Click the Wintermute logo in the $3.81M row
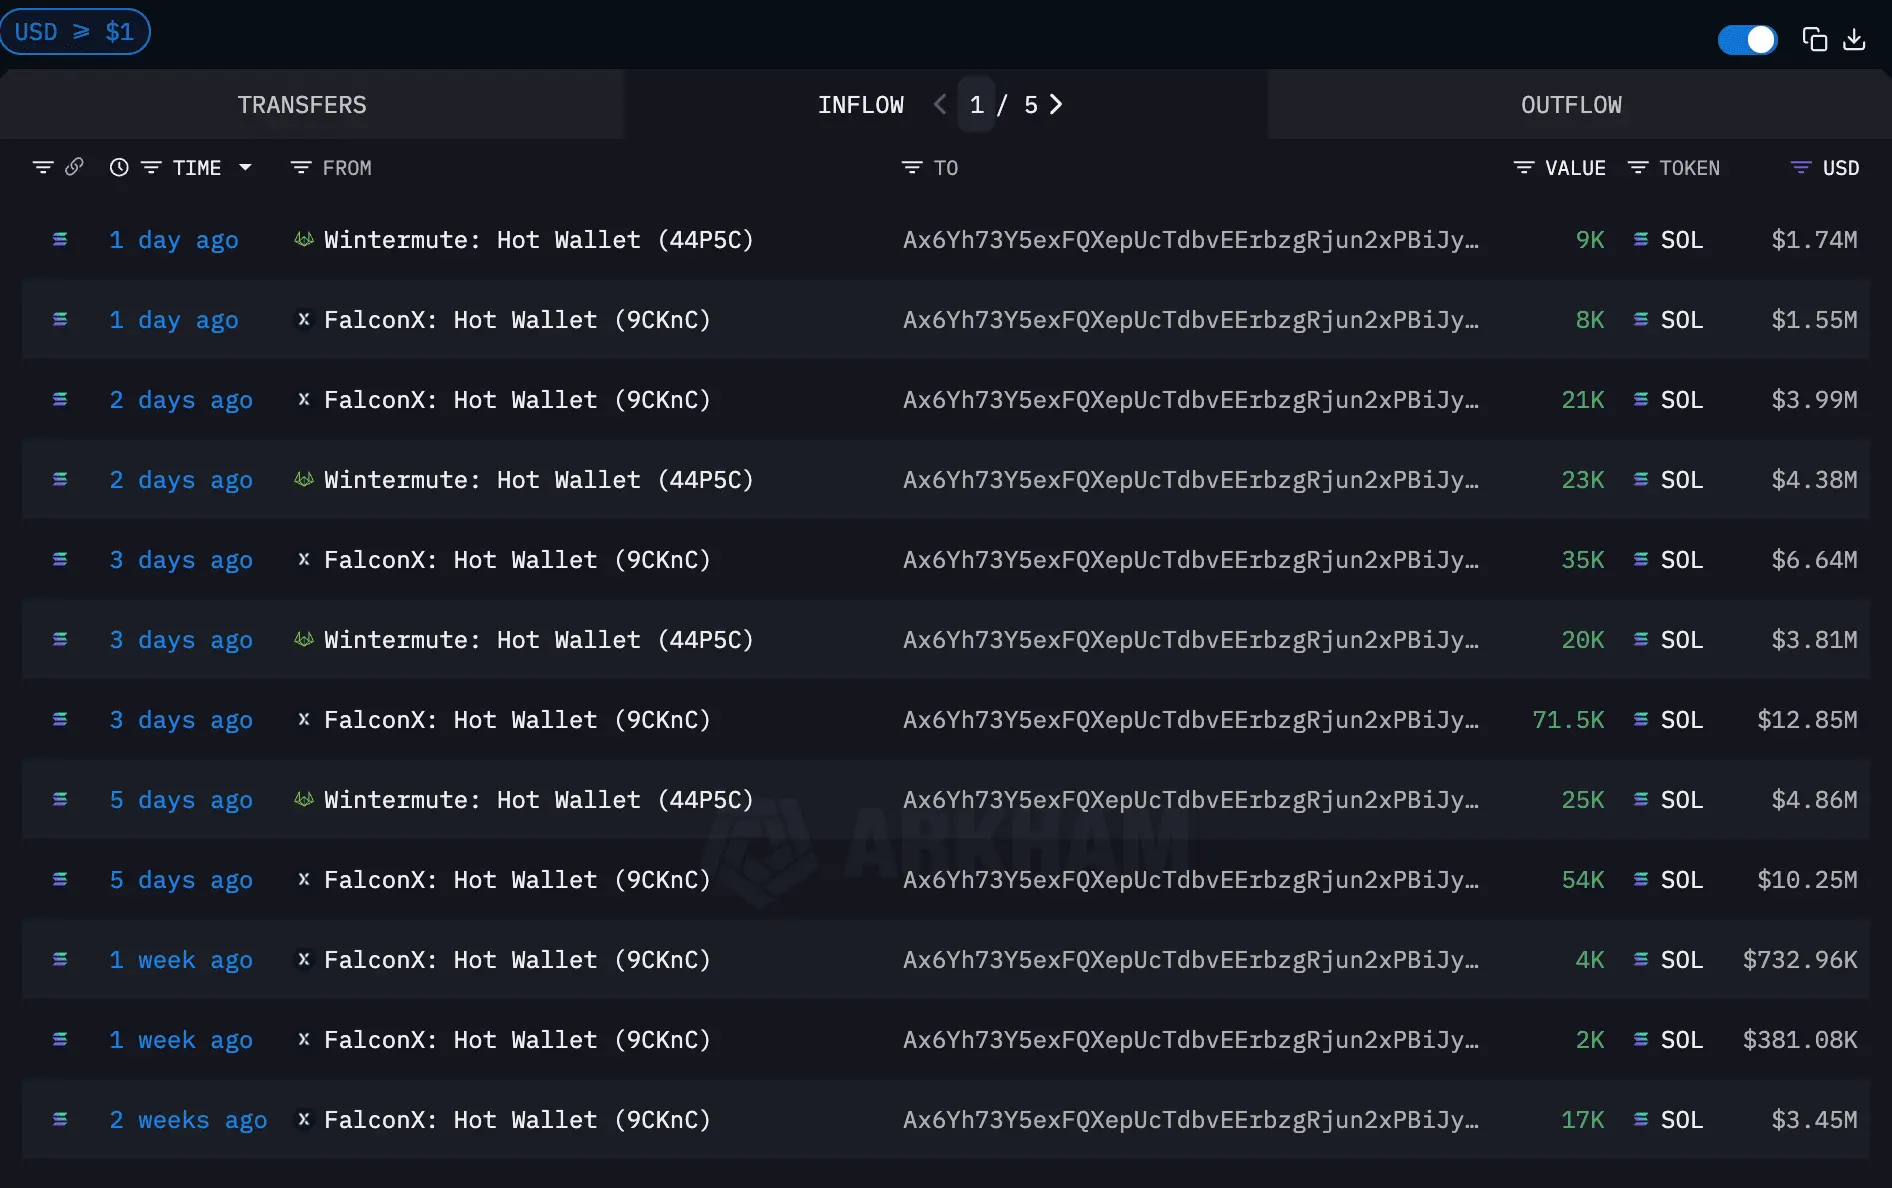1892x1188 pixels. (x=304, y=639)
